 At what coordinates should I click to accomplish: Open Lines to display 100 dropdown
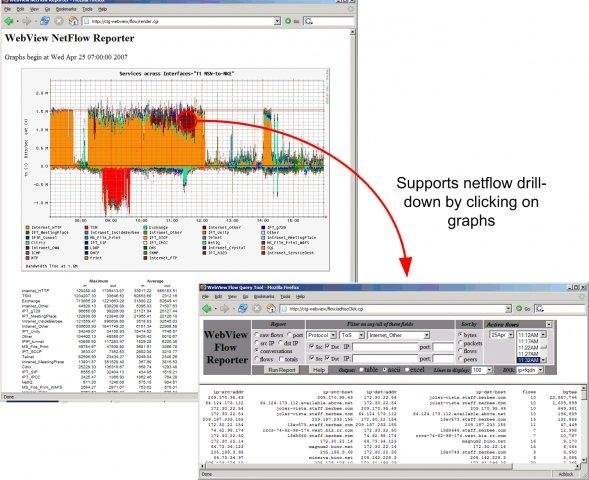482,370
